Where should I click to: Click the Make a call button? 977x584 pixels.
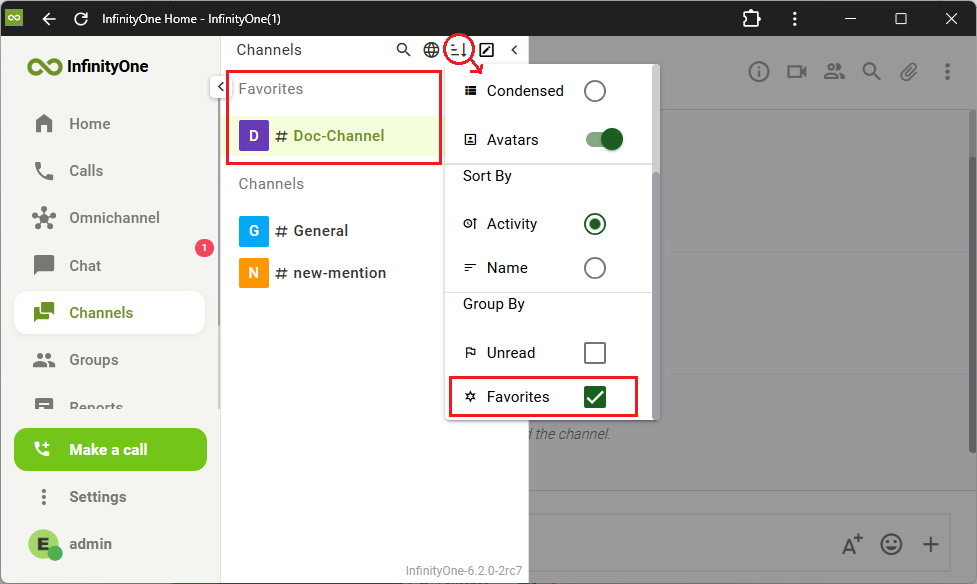[x=110, y=449]
